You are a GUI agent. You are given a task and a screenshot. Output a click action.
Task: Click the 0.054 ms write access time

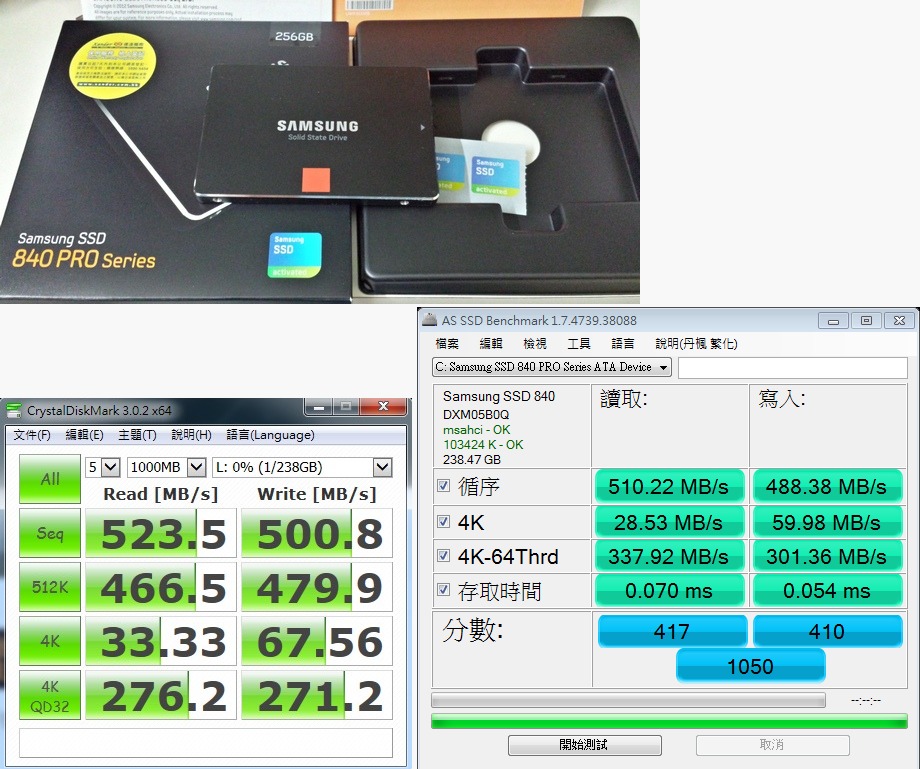coord(827,591)
